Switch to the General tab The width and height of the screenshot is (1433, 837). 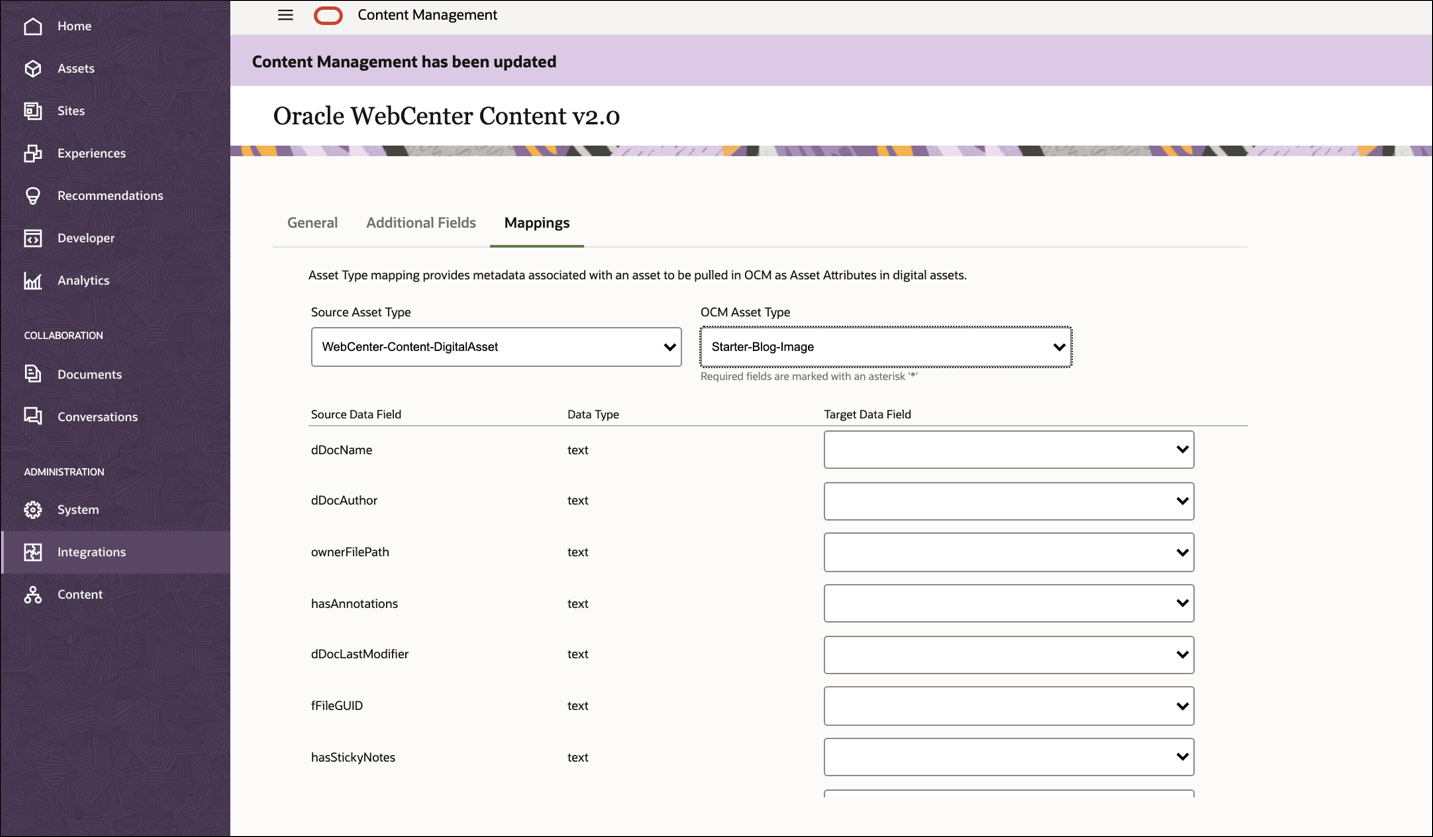(x=312, y=223)
